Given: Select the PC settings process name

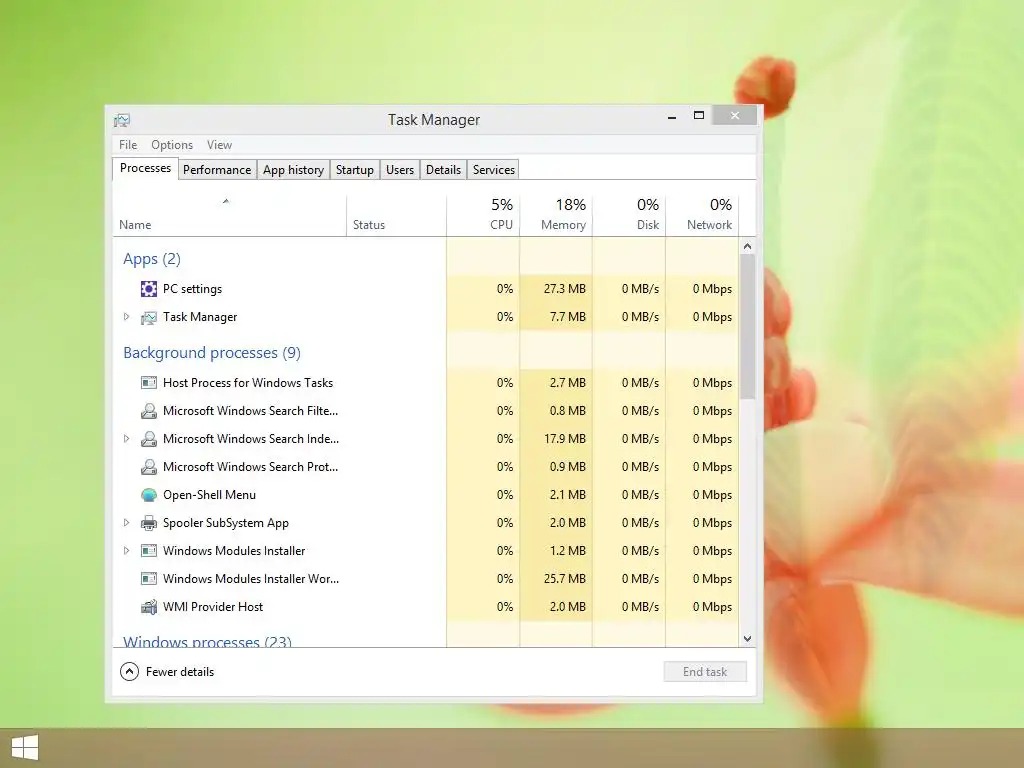Looking at the screenshot, I should [192, 289].
